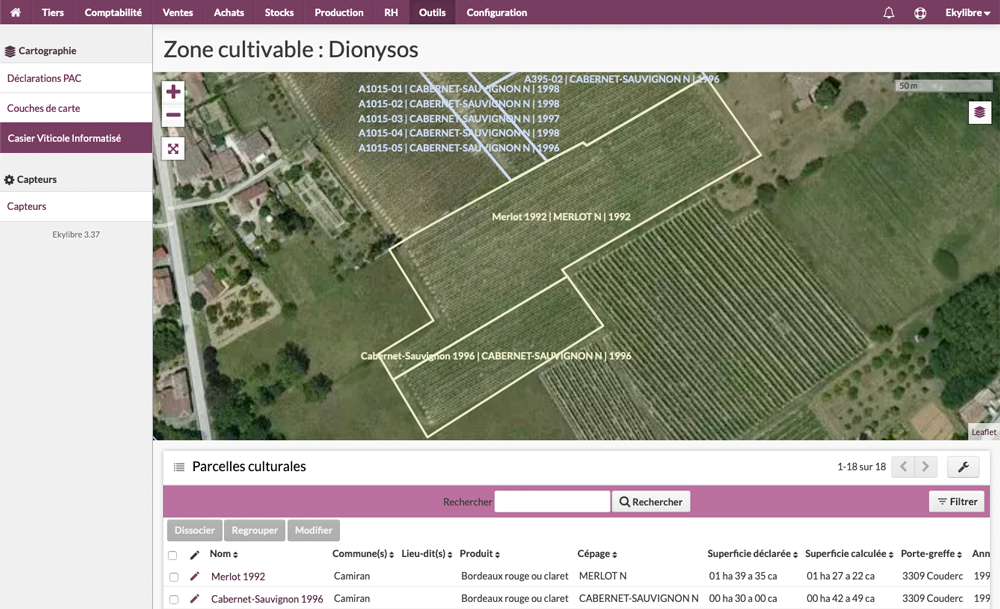Click the MERLOT N cépage cell
Viewport: 1000px width, 609px height.
coord(603,576)
